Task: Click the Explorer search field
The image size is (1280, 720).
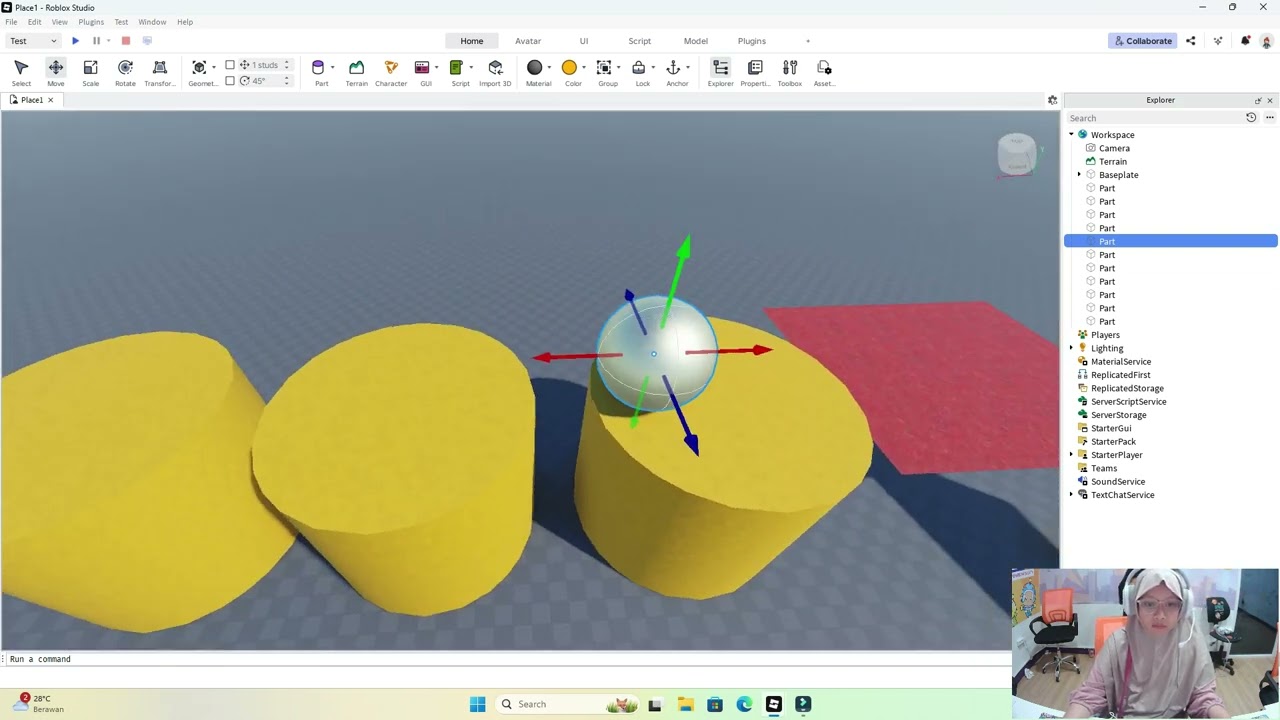Action: tap(1155, 118)
